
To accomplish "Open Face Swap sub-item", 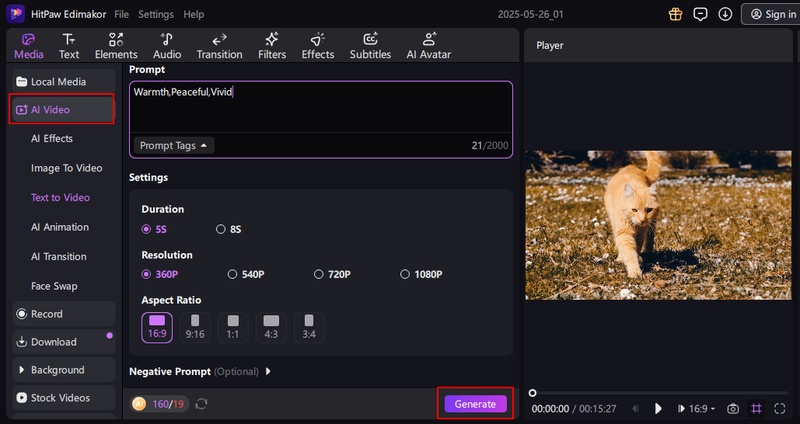I will coord(54,286).
